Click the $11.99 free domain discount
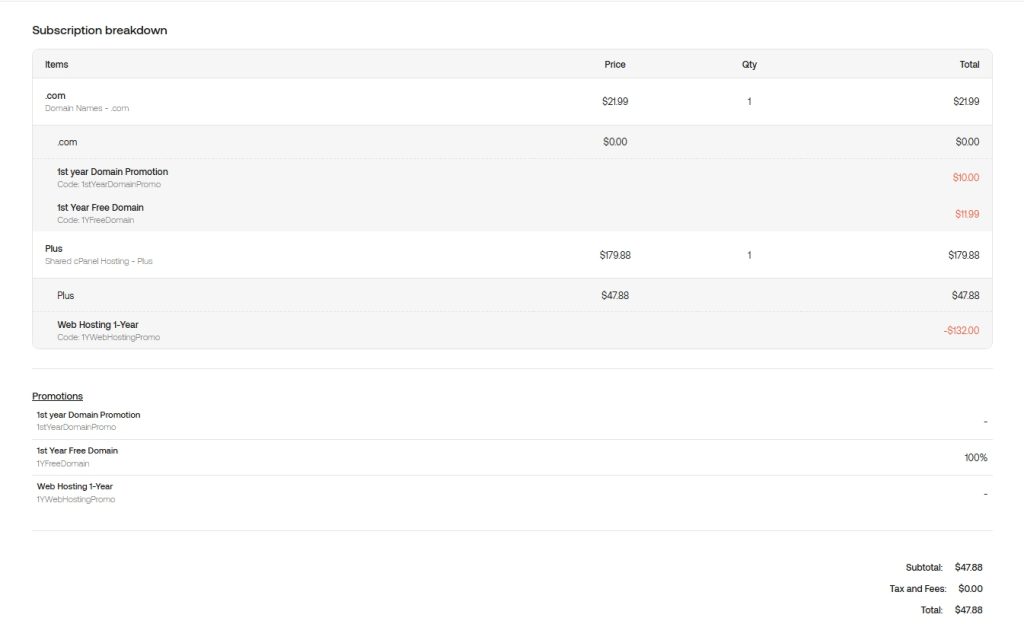Screen dimensions: 1024x624 click(967, 214)
